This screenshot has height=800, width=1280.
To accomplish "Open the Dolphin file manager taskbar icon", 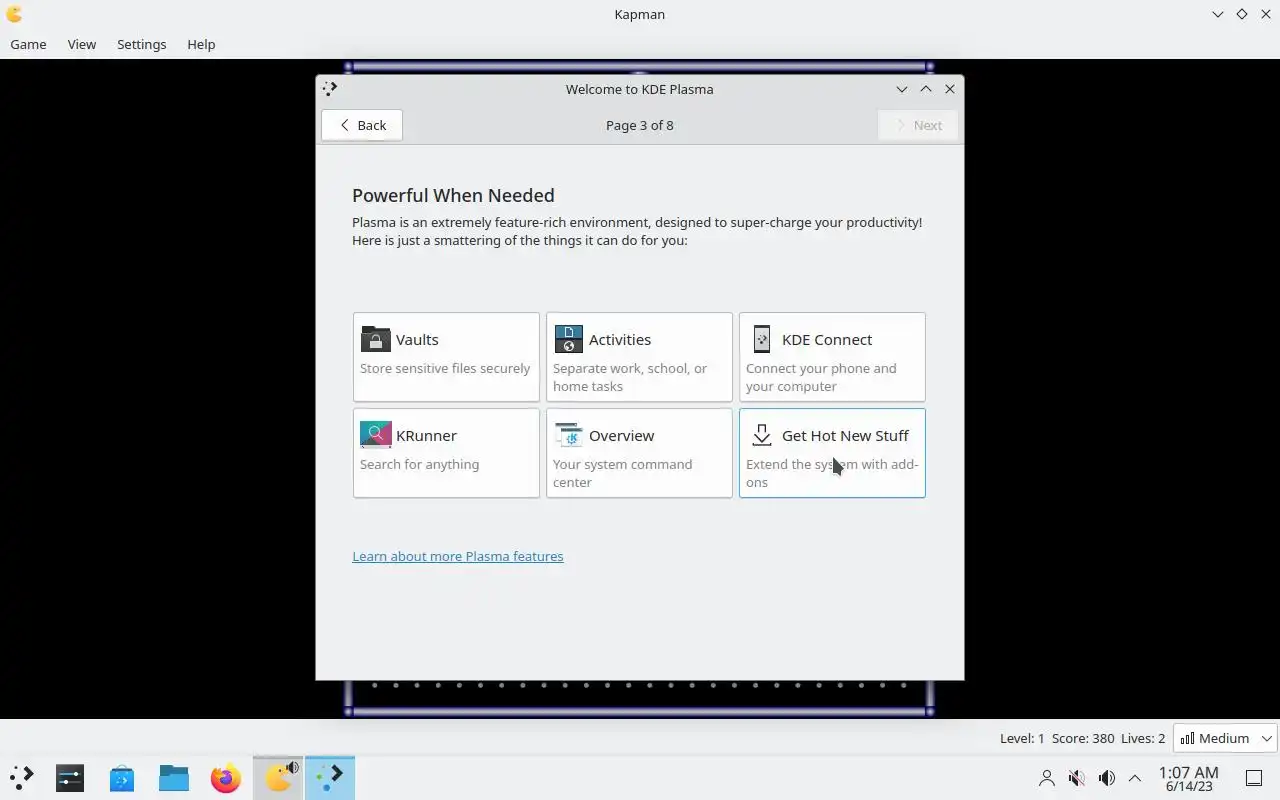I will [174, 777].
